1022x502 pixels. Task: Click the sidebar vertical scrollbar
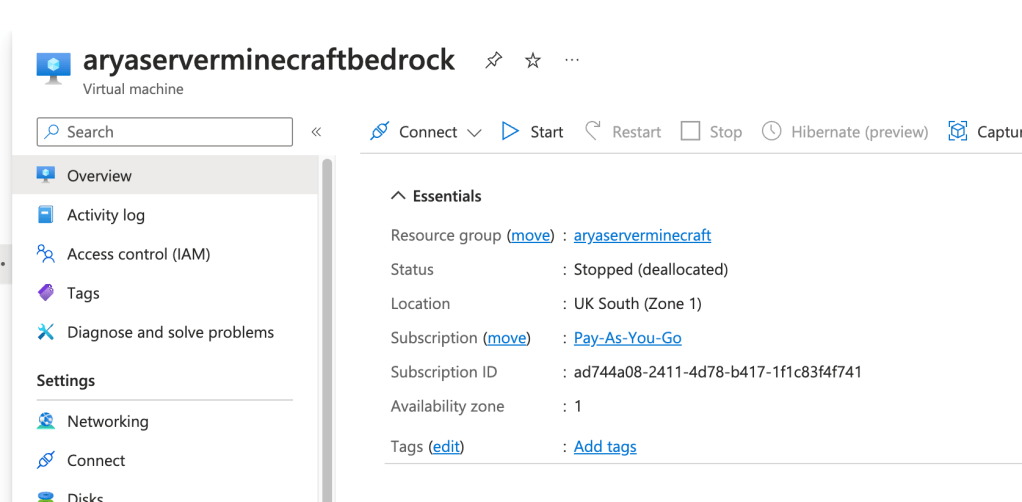tap(327, 329)
